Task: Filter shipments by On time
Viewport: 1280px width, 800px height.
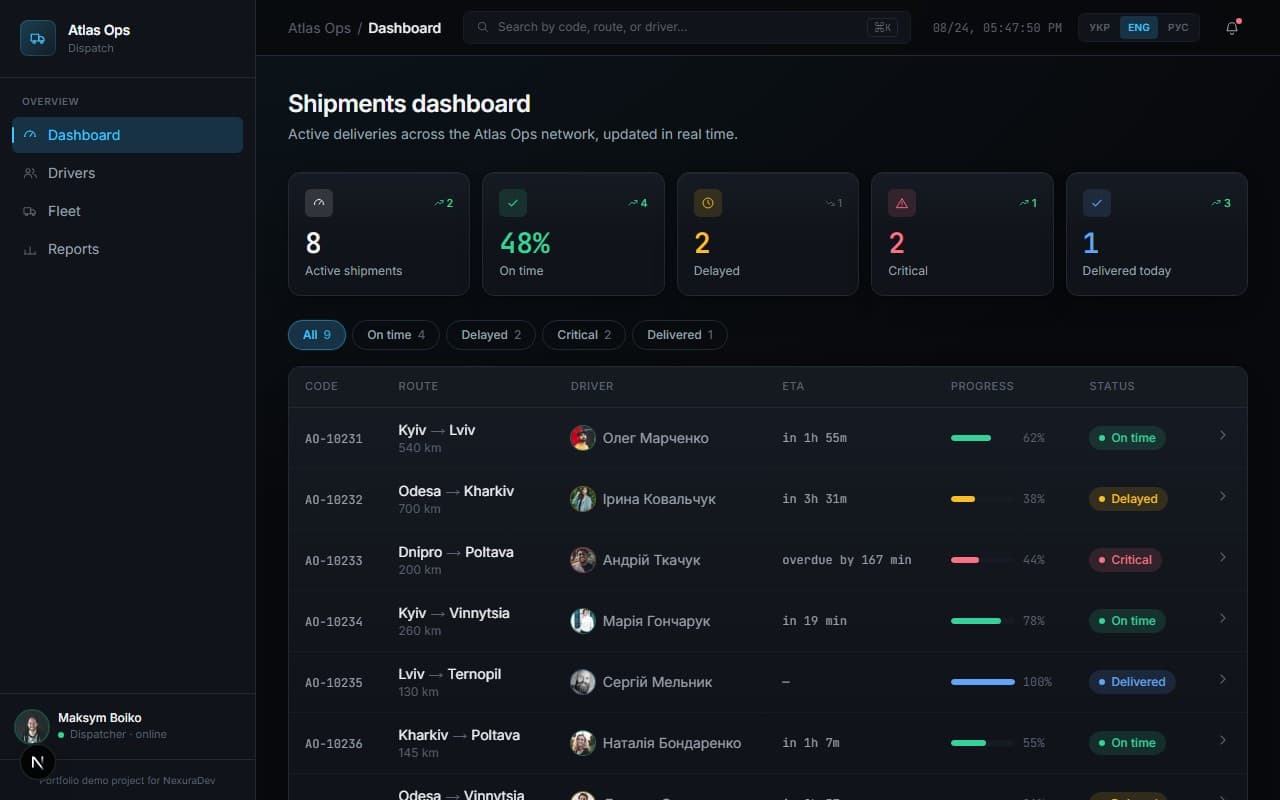Action: pos(396,335)
